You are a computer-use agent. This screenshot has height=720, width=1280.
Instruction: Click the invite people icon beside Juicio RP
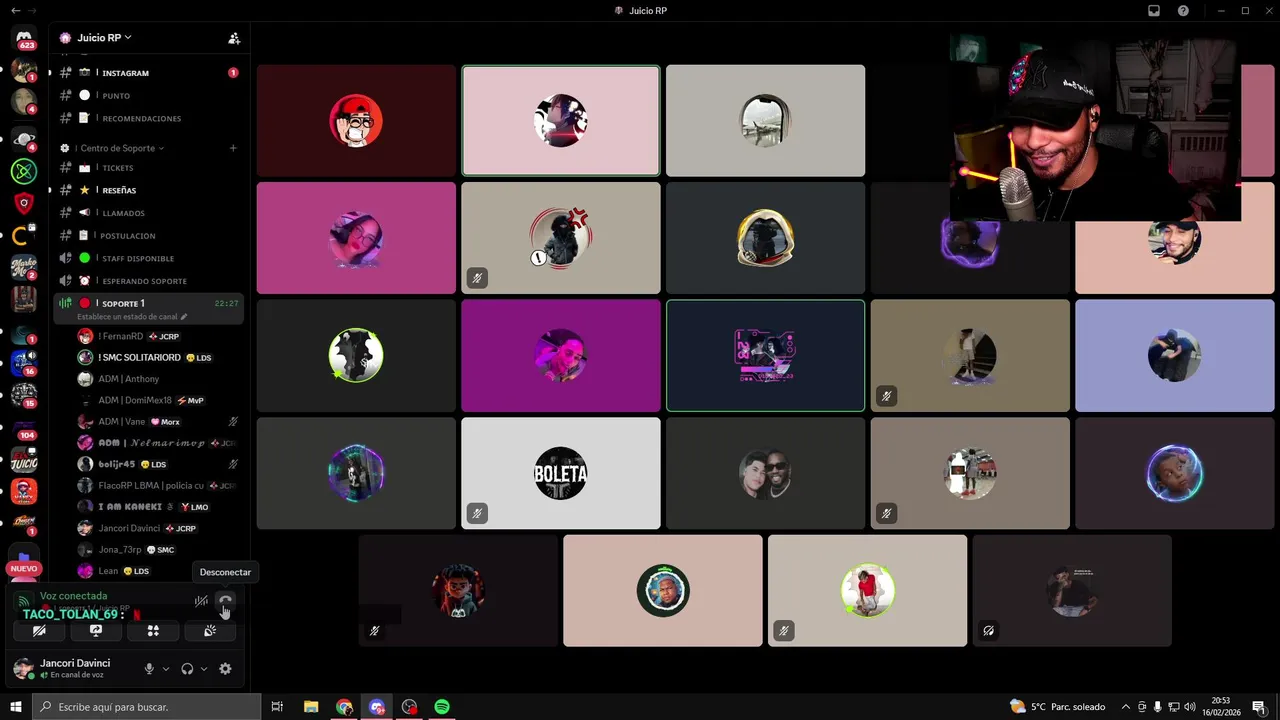[234, 38]
